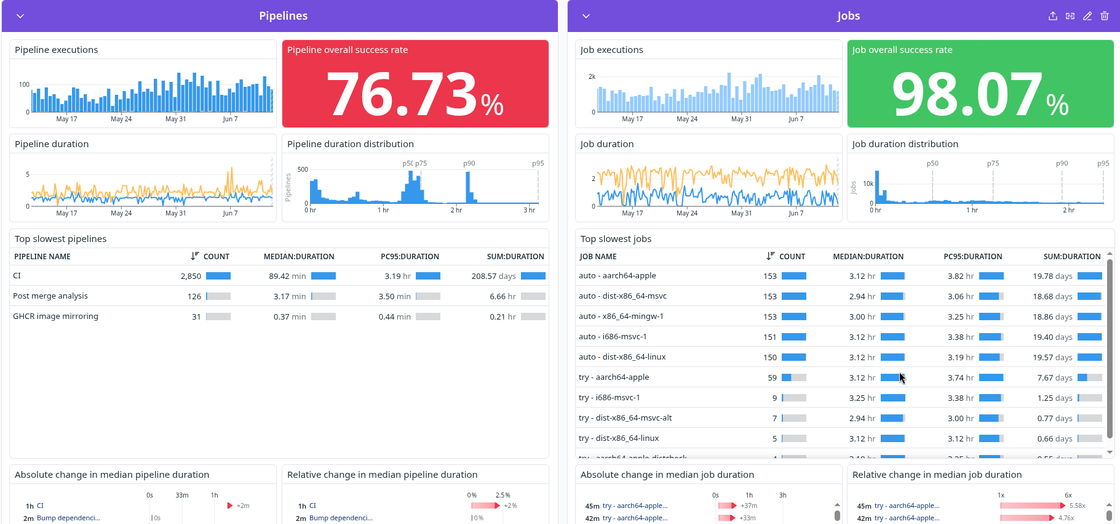Image resolution: width=1120 pixels, height=524 pixels.
Task: Select the Post merge analysis pipeline row
Action: [x=279, y=296]
